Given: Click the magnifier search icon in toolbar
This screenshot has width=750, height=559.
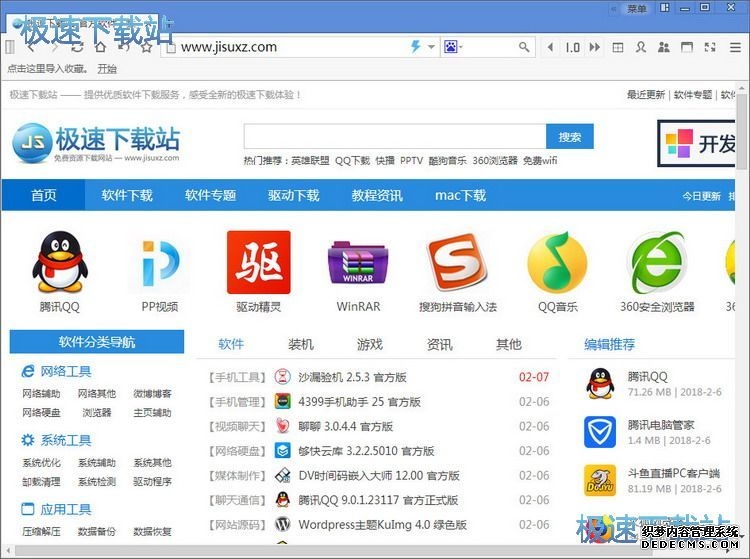Looking at the screenshot, I should click(524, 47).
